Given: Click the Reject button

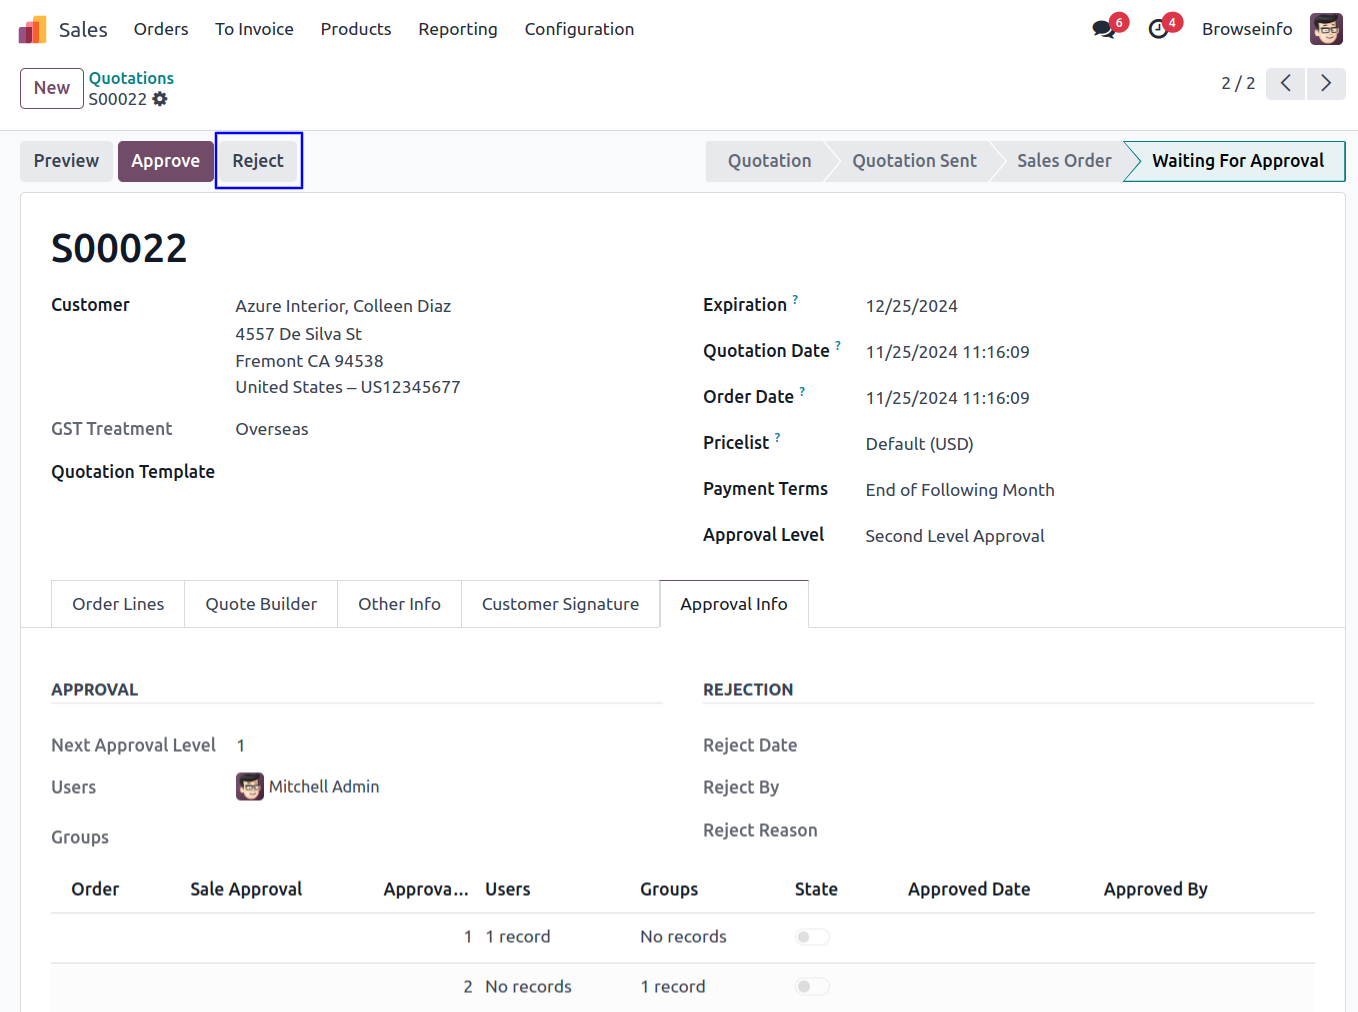Looking at the screenshot, I should (258, 161).
